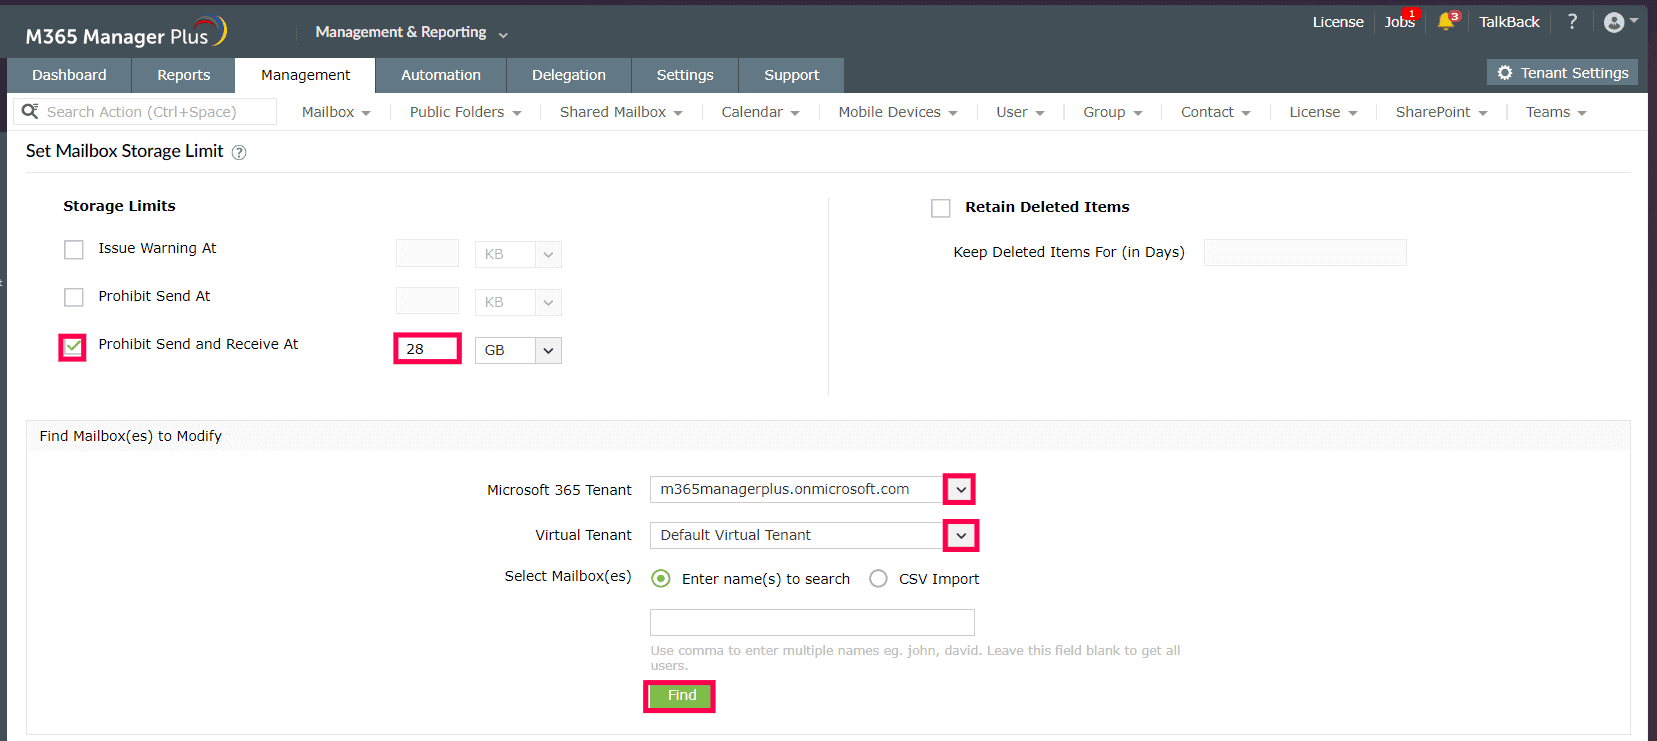Enable Issue Warning At checkbox
Screen dimensions: 1657x741
pos(74,249)
